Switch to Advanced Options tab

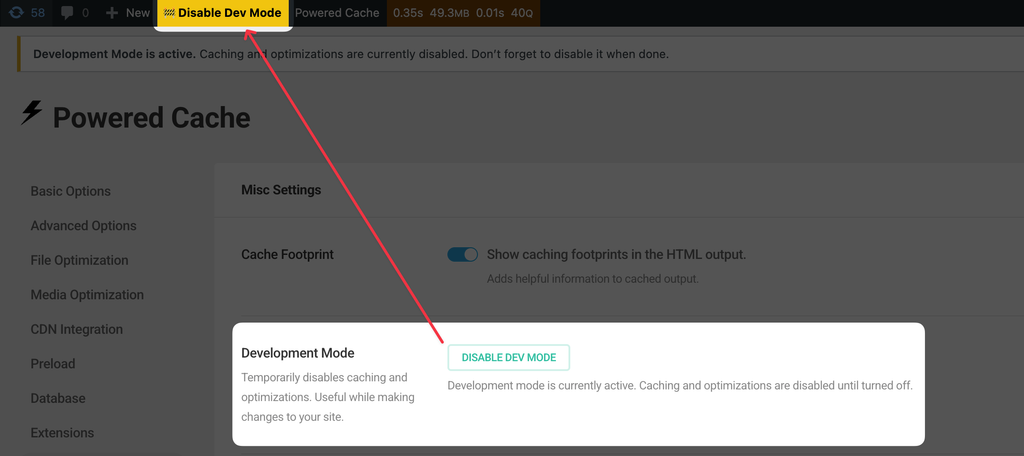(x=83, y=226)
